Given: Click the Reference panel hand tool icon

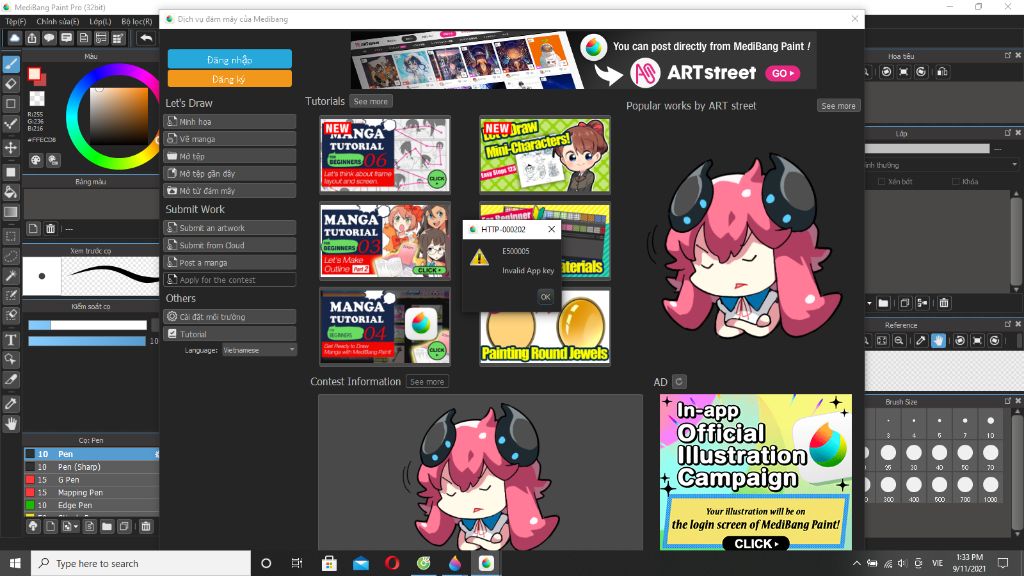Looking at the screenshot, I should point(938,340).
